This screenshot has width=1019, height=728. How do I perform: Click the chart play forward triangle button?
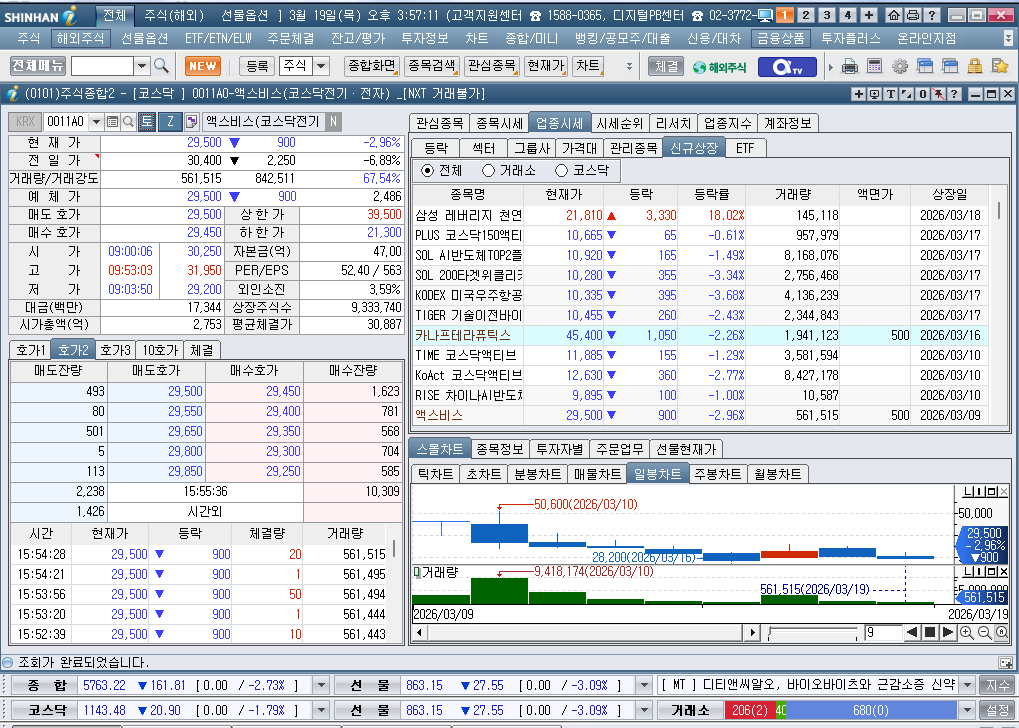click(x=948, y=632)
